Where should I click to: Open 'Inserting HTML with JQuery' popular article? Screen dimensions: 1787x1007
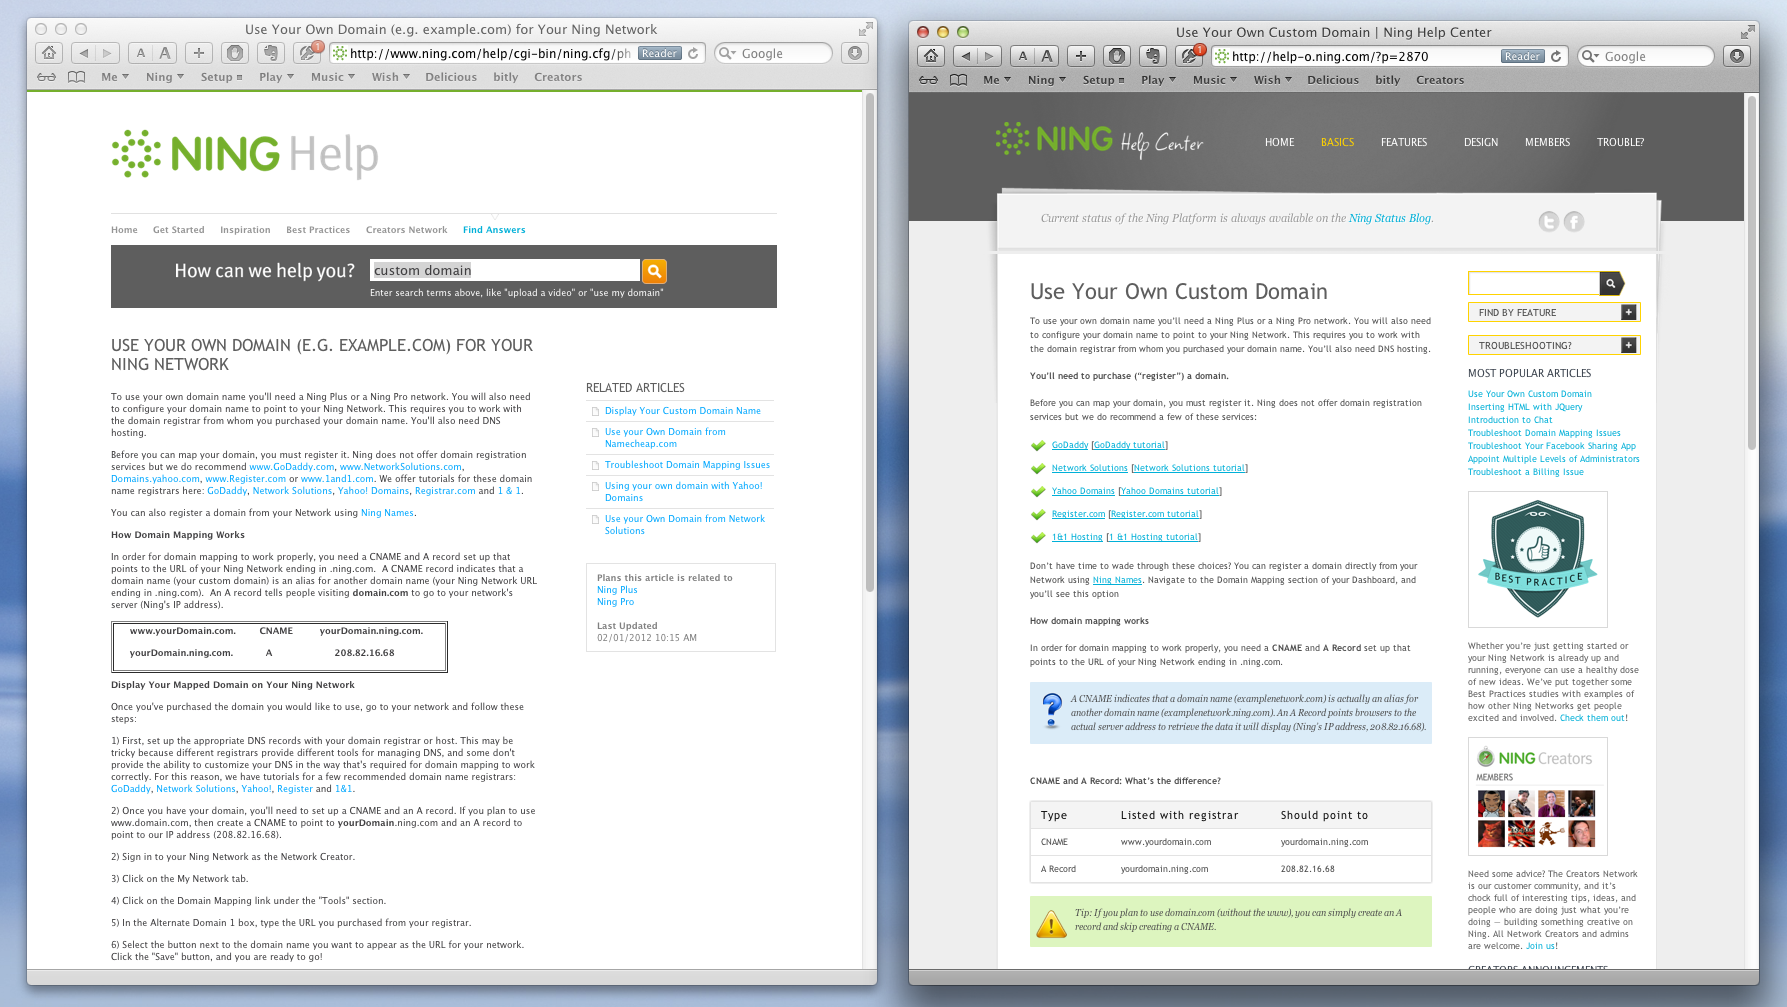coord(1525,407)
